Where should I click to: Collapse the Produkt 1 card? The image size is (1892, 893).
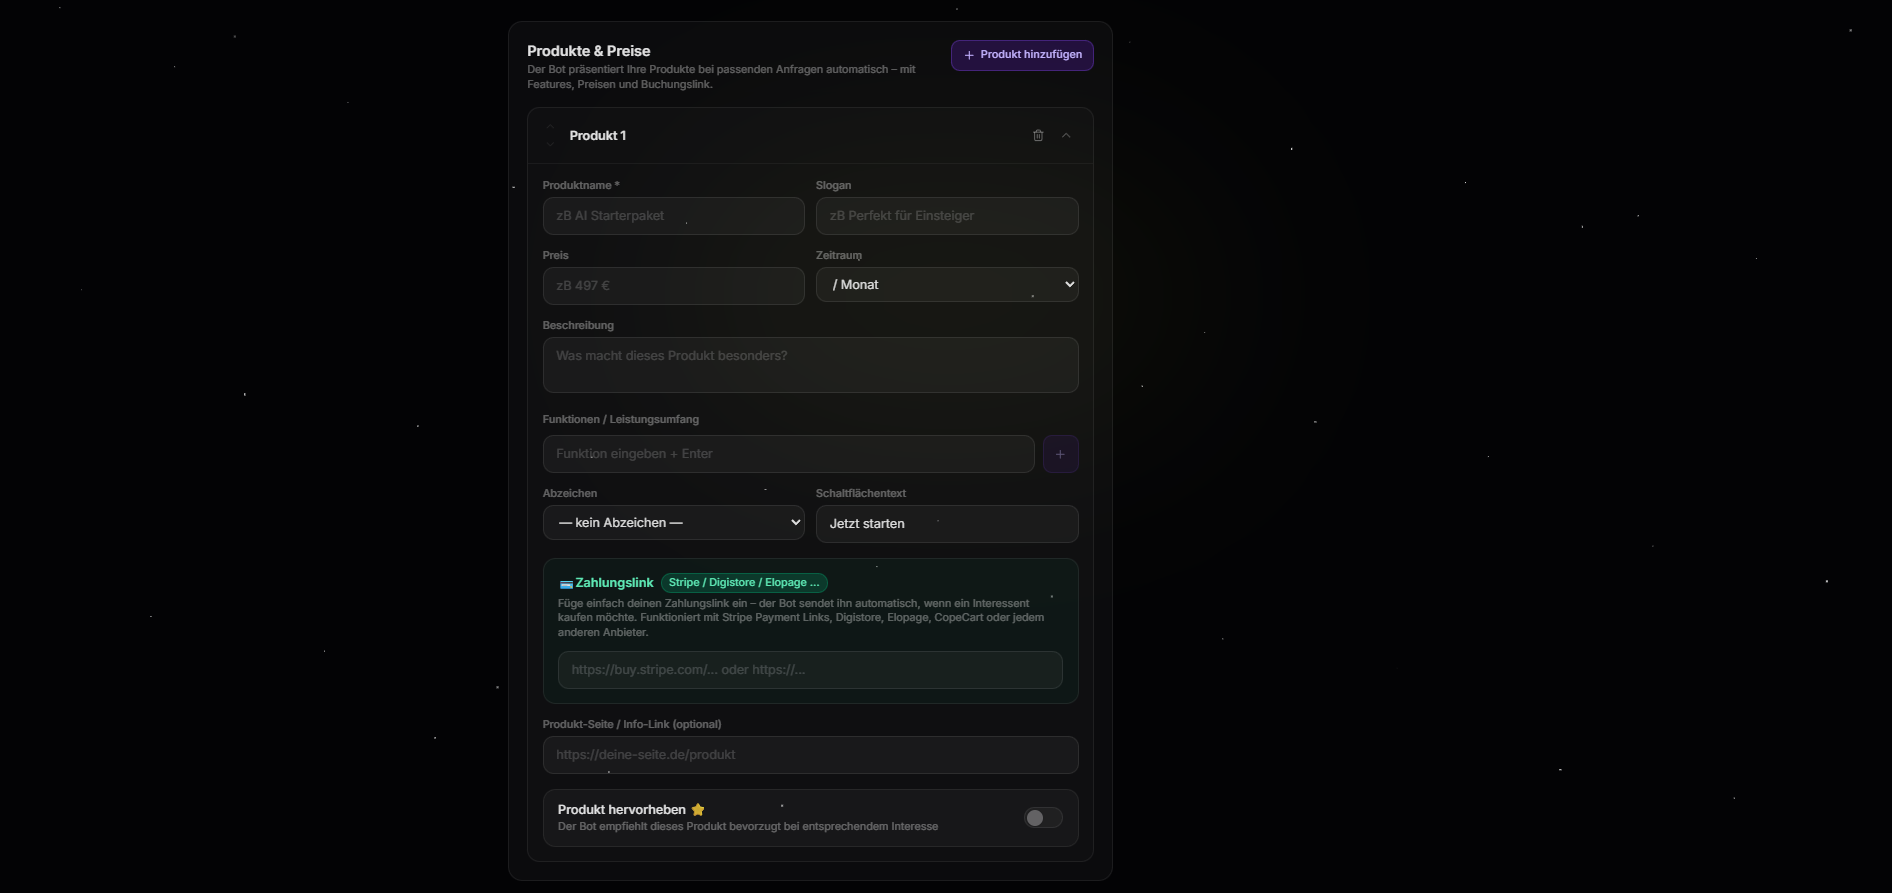[1066, 135]
